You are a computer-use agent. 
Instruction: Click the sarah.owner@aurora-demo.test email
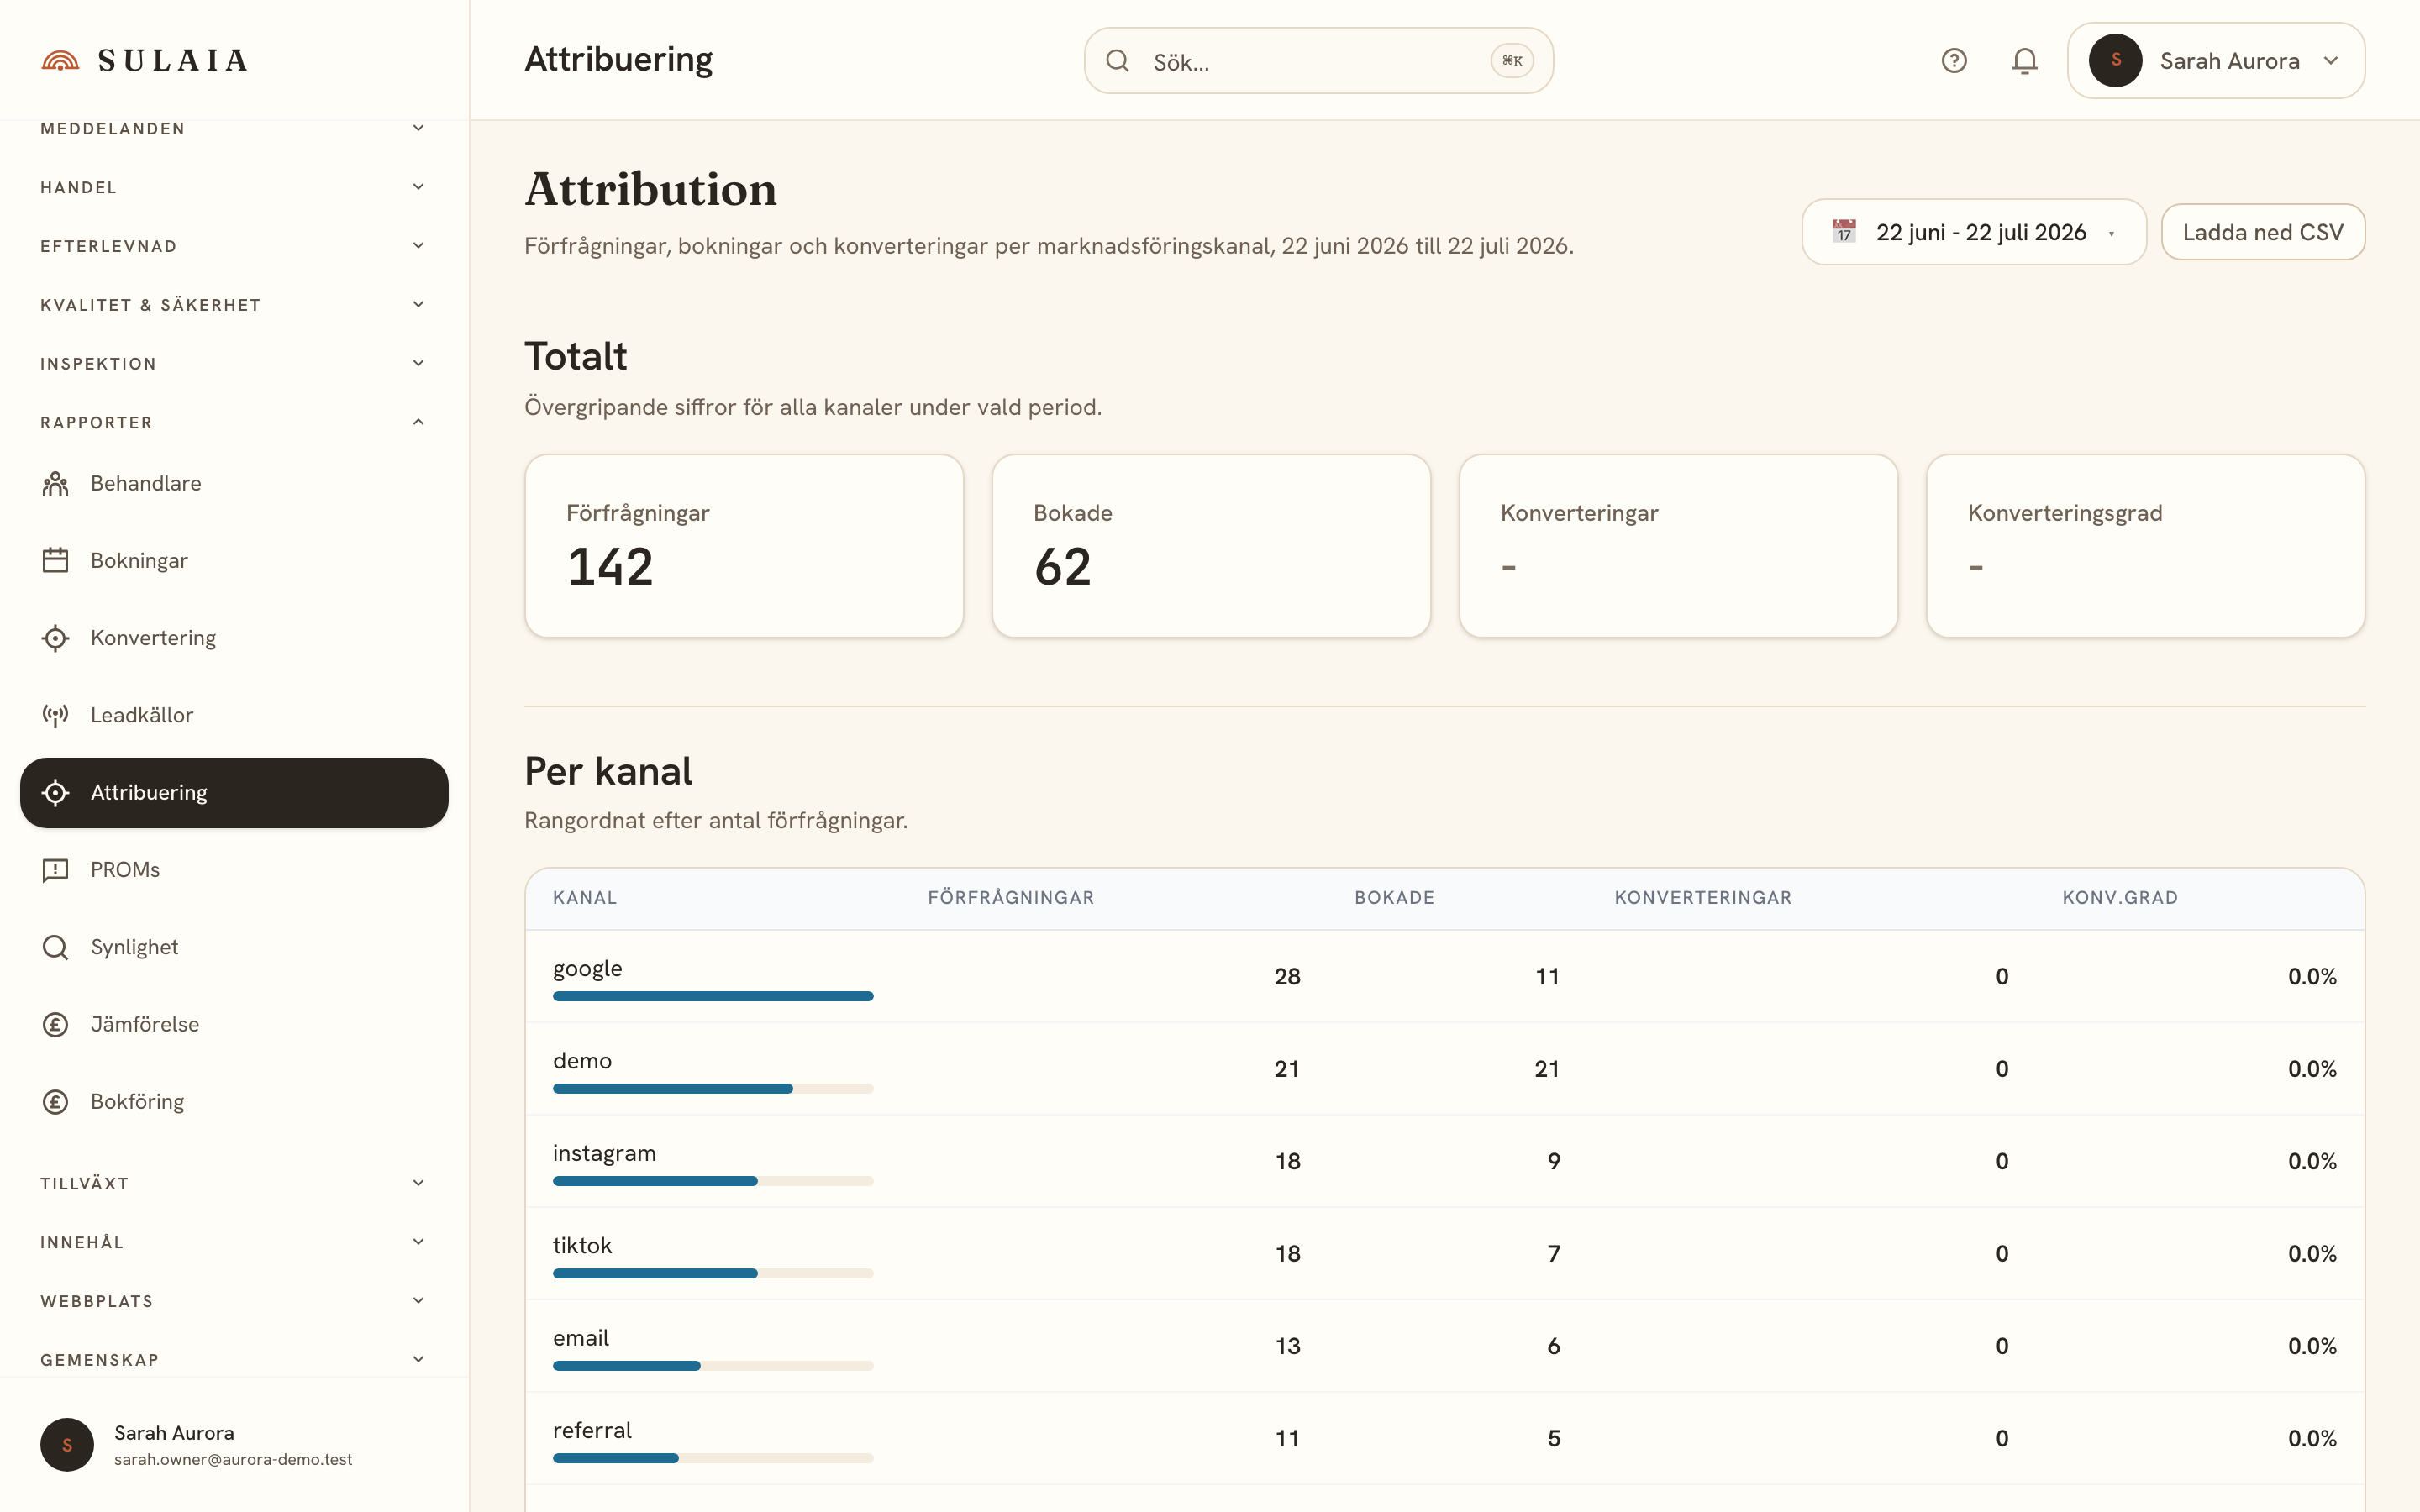pyautogui.click(x=233, y=1460)
